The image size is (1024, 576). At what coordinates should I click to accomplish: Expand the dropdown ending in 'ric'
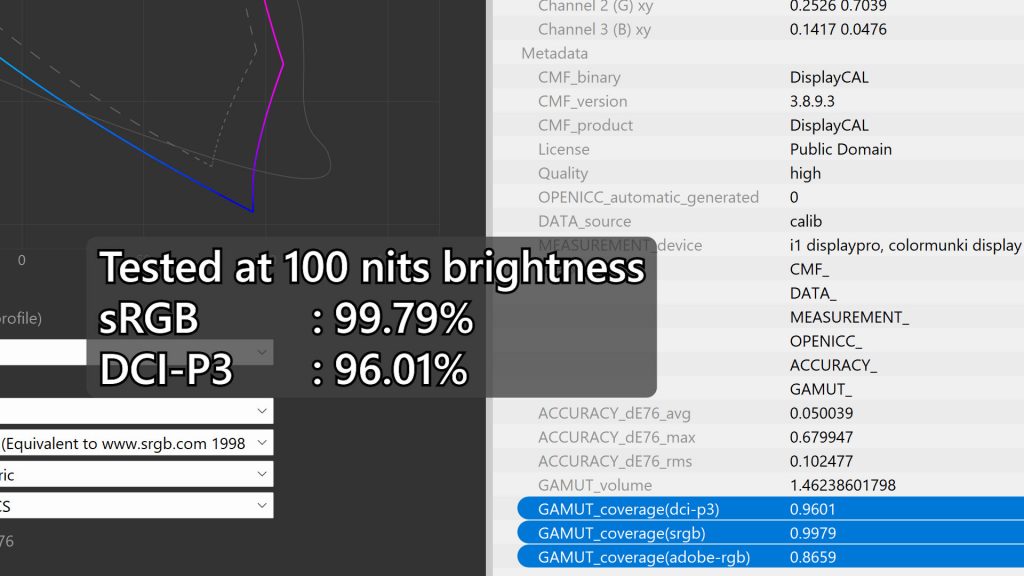[136, 474]
